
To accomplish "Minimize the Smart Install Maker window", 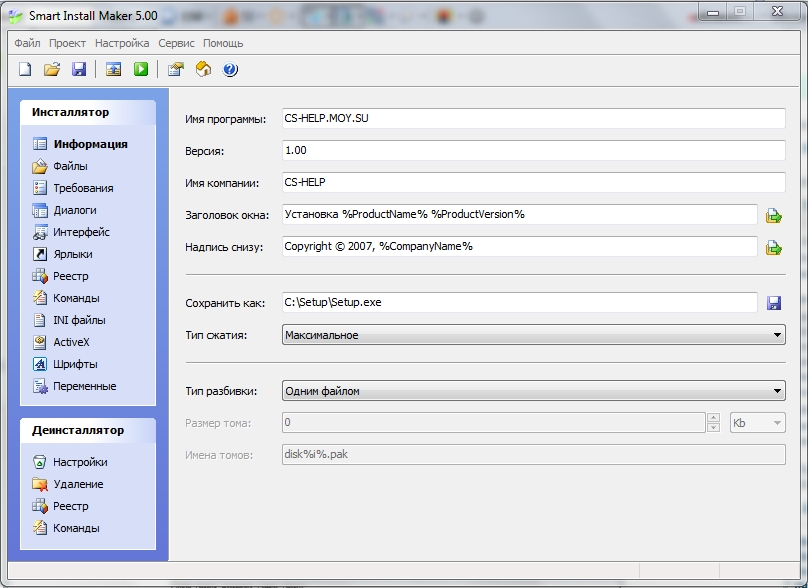I will (x=713, y=12).
